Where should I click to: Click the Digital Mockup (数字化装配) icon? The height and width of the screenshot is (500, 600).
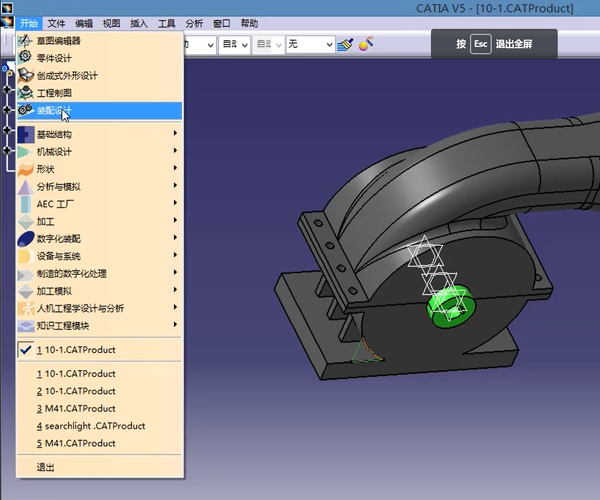(26, 239)
